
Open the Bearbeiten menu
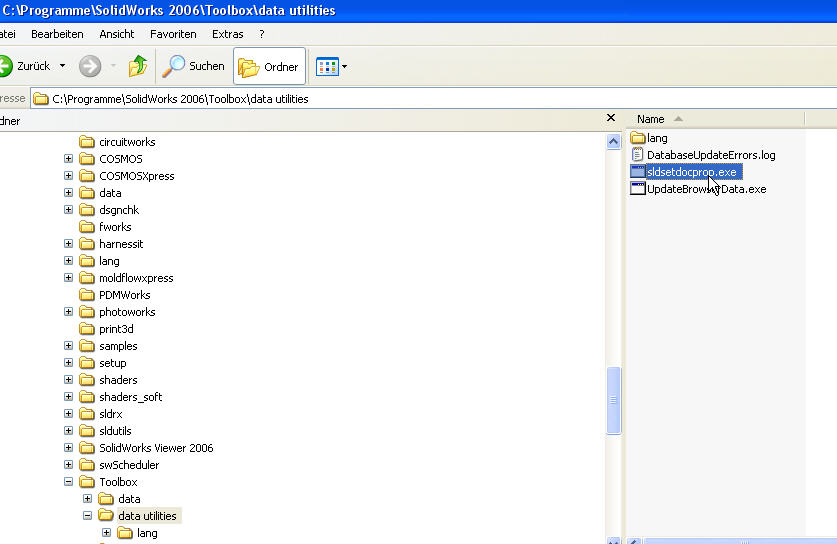pyautogui.click(x=57, y=34)
